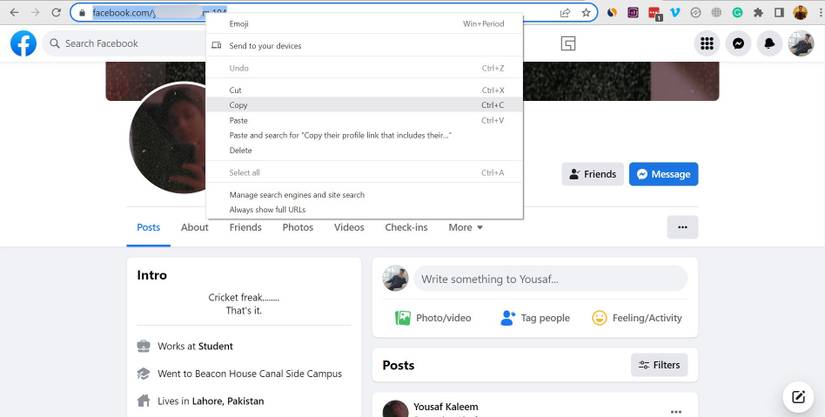Click Paste and search for copied text
The width and height of the screenshot is (825, 417).
365,135
